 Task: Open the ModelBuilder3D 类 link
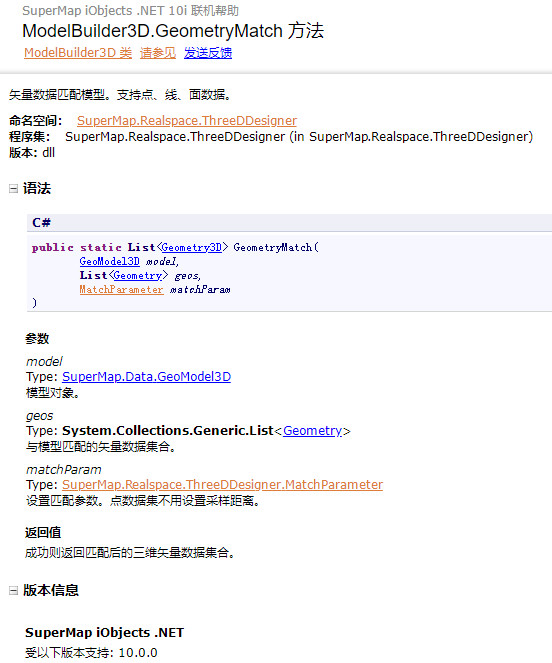(x=78, y=53)
